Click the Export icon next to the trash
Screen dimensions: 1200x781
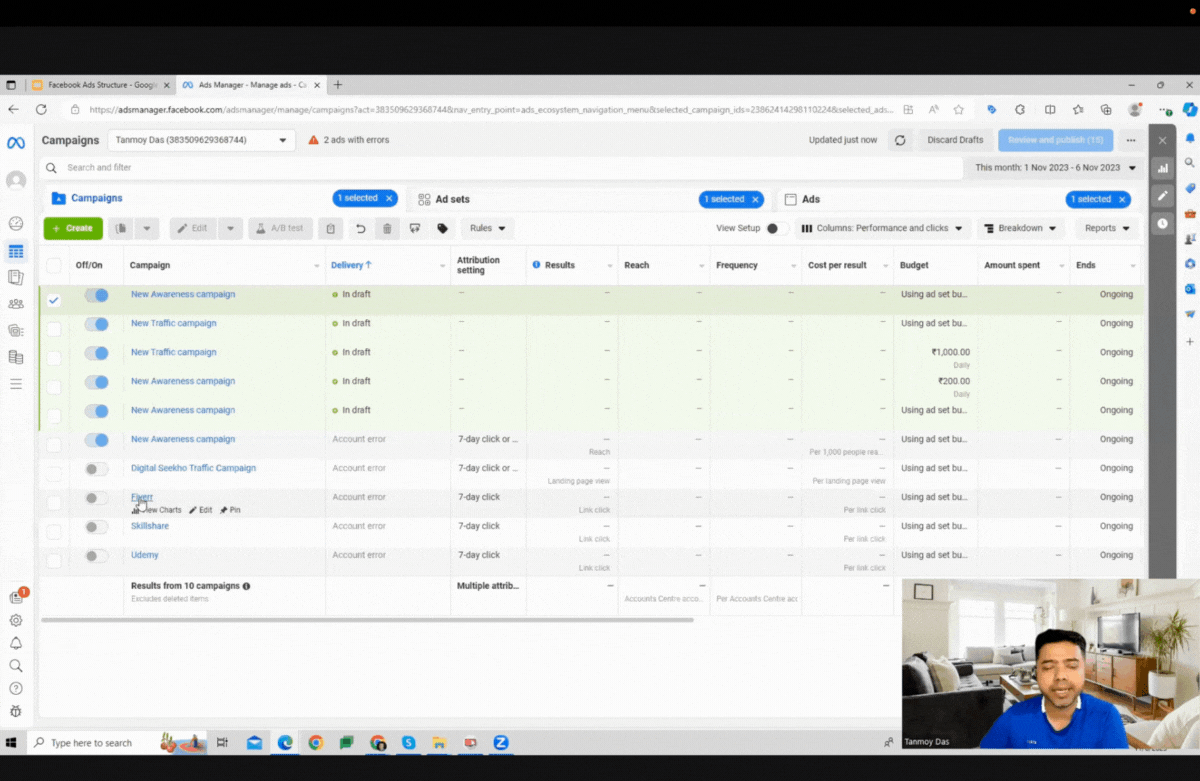click(x=415, y=228)
